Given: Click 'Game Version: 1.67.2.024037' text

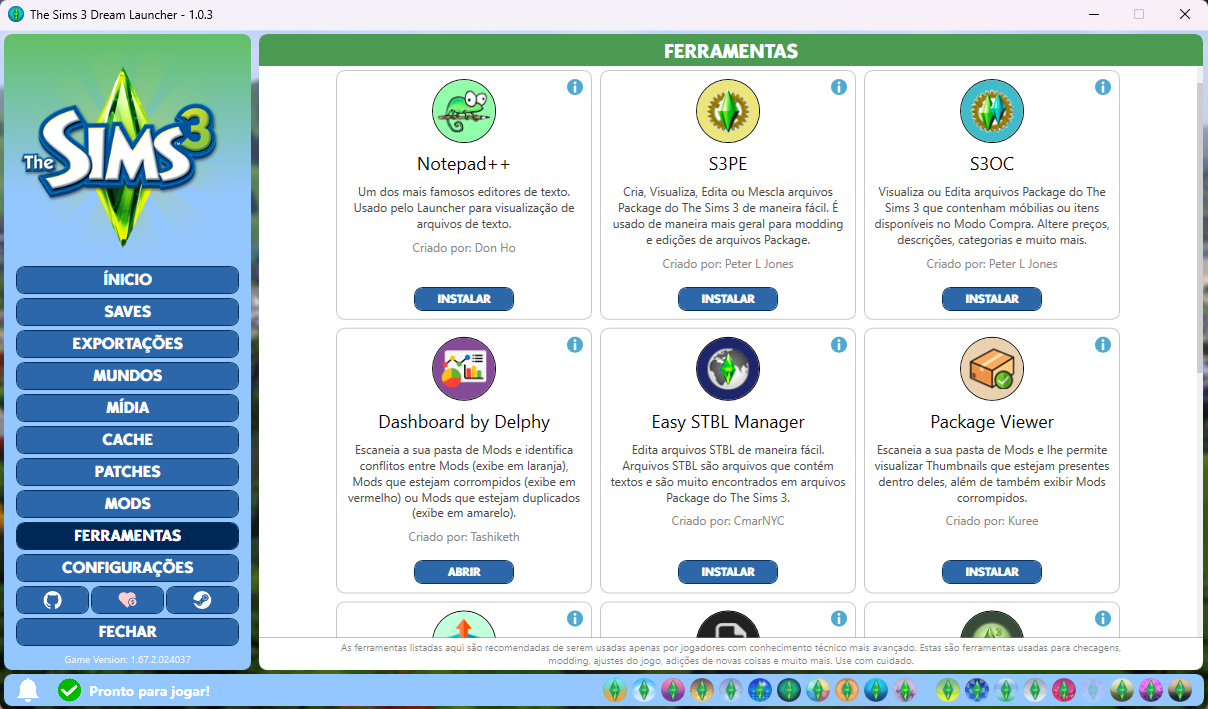Looking at the screenshot, I should [x=127, y=660].
